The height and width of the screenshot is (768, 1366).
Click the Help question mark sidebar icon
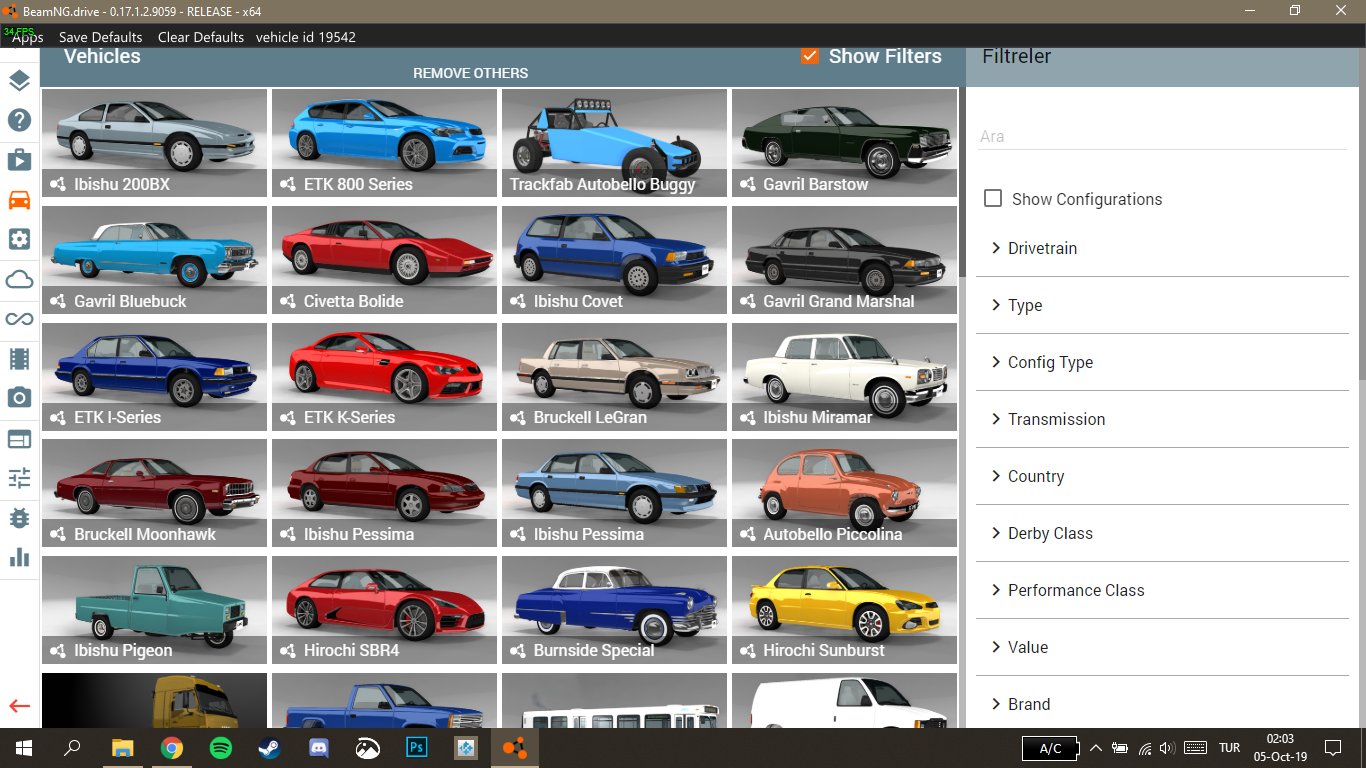(19, 120)
